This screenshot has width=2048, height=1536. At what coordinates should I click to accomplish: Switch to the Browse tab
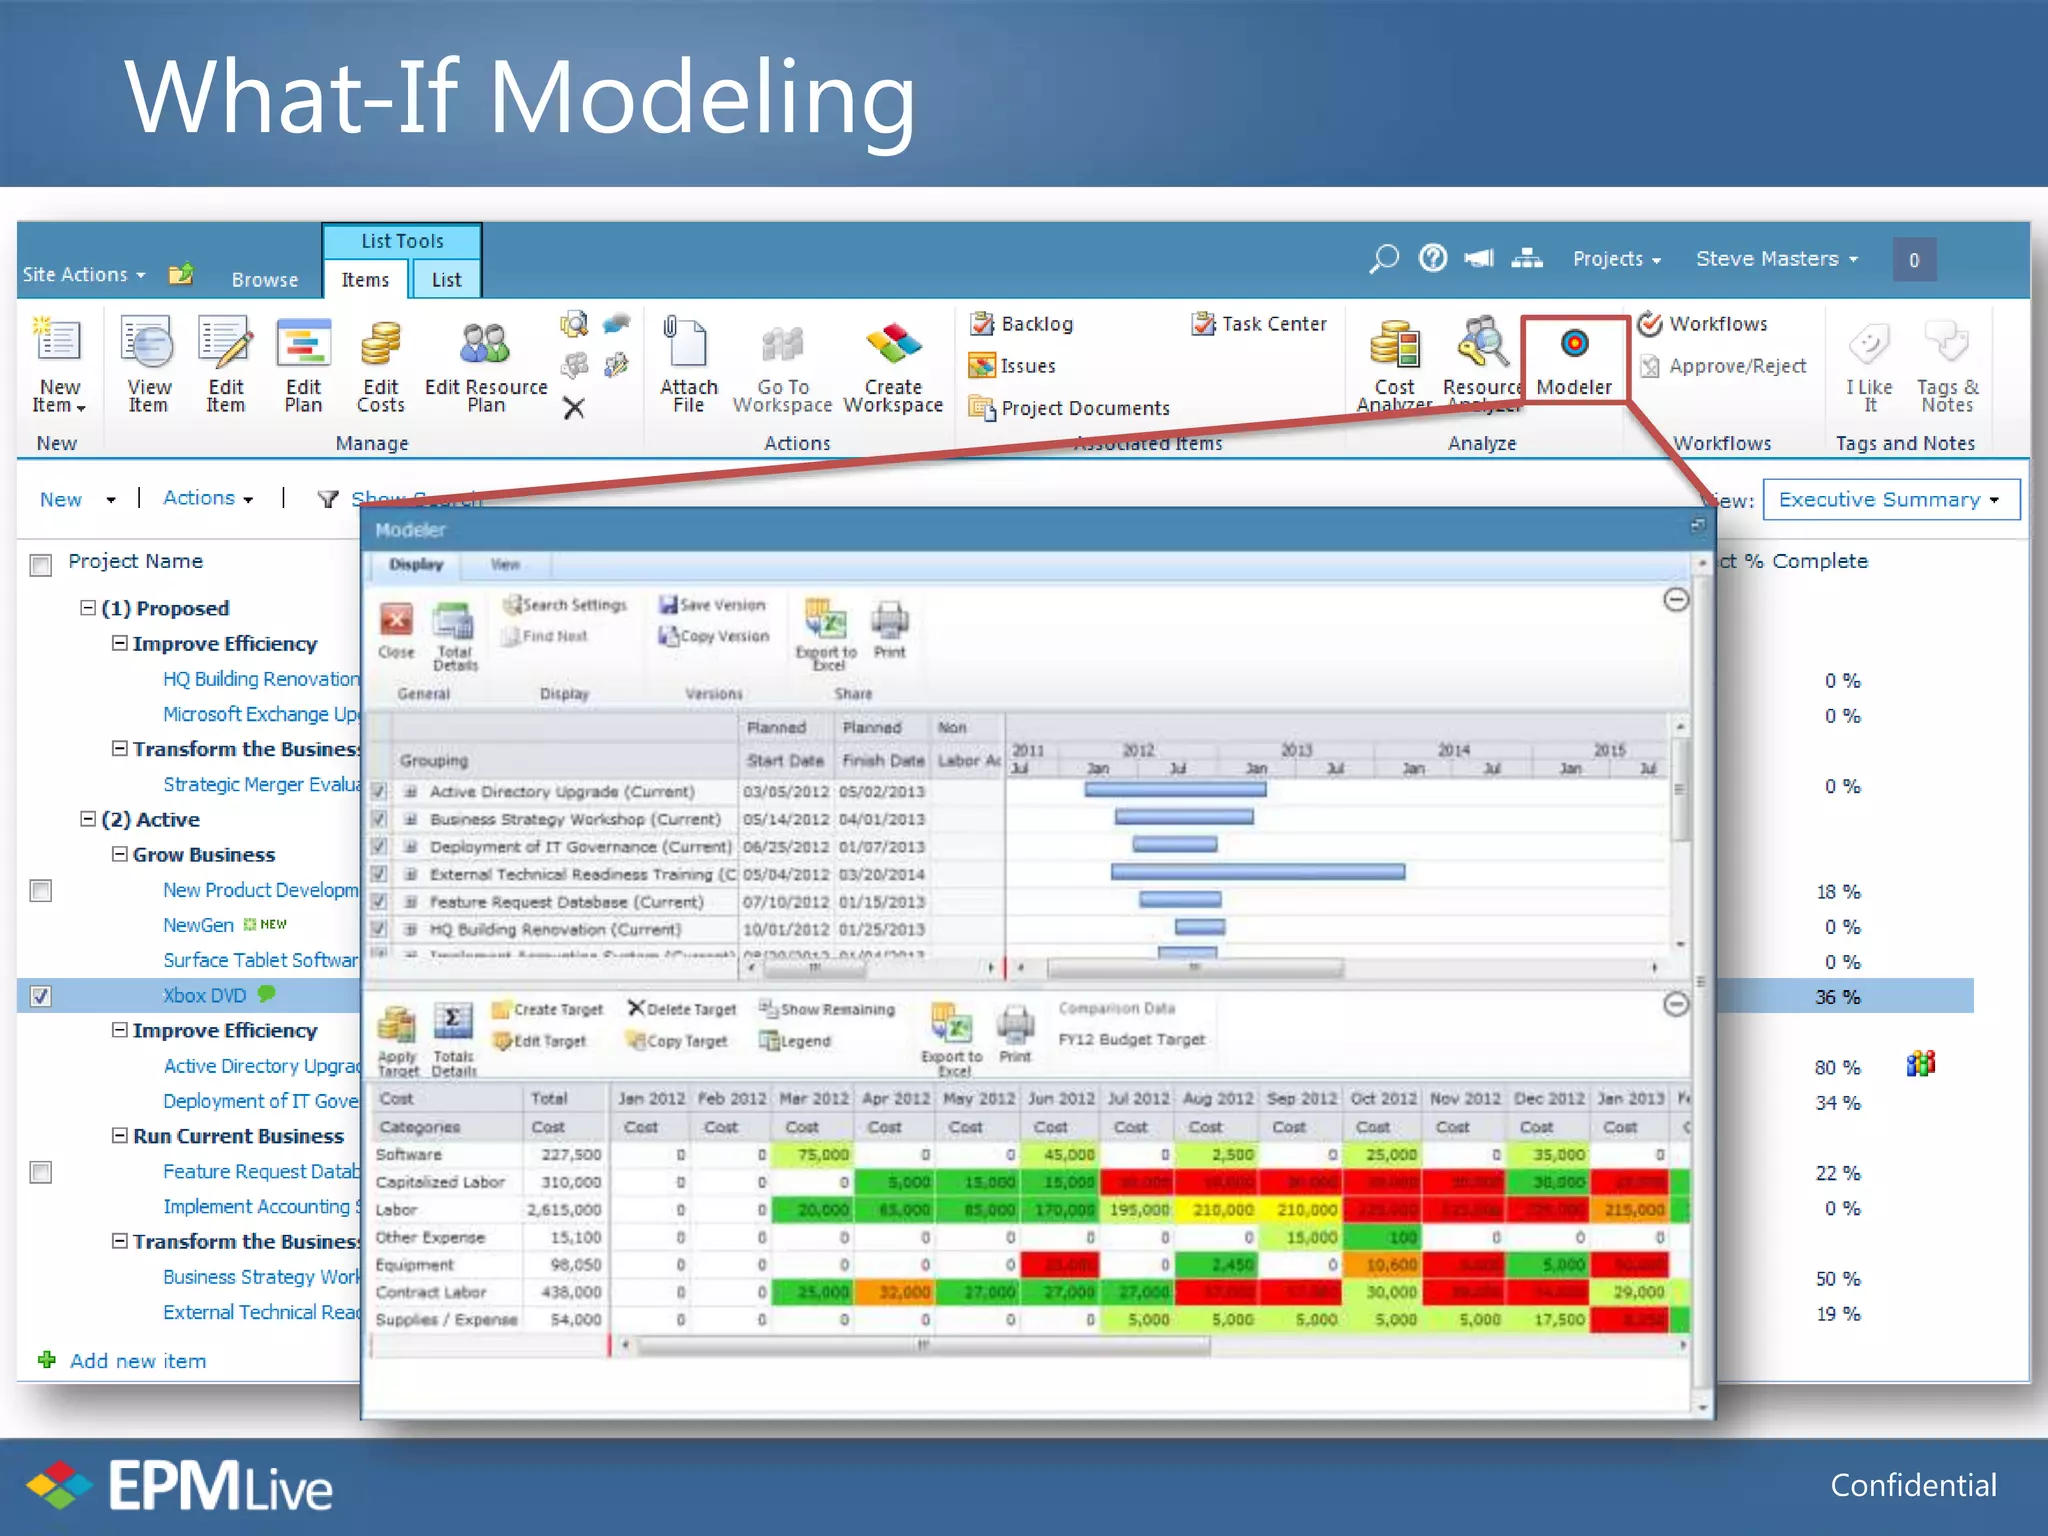click(264, 280)
